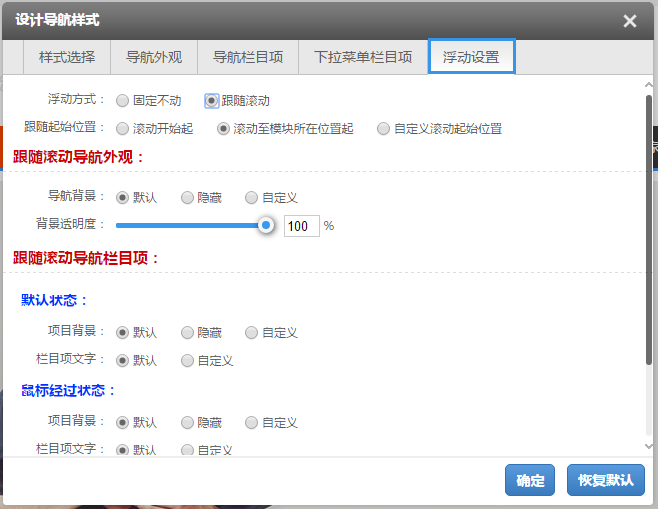Set 鼠标经过状态 项目背景 to 隐藏

click(187, 423)
